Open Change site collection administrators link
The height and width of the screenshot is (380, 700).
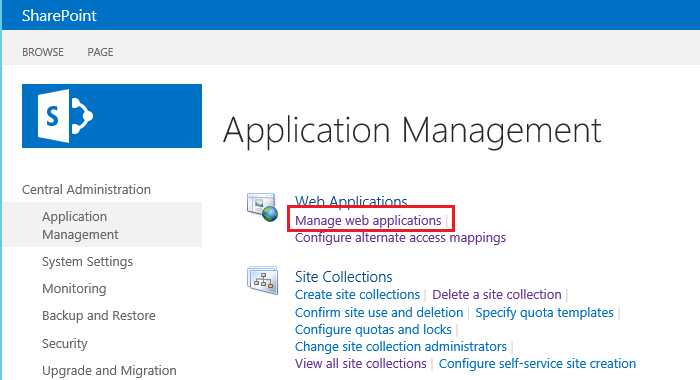(x=401, y=347)
